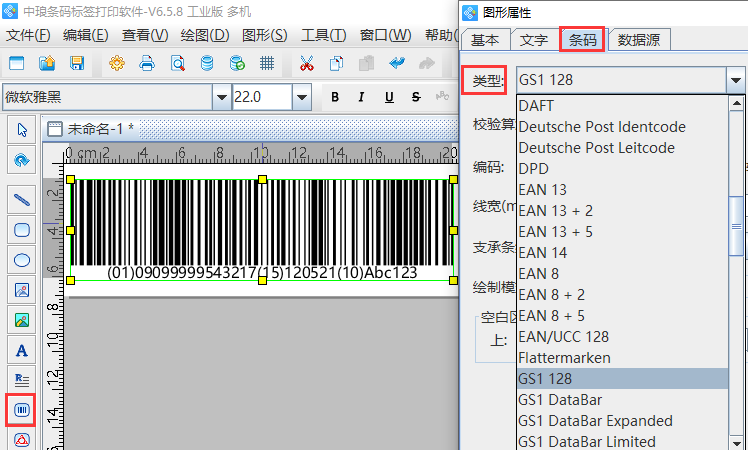Choose EAN 8 barcode type
The image size is (748, 450).
point(623,273)
